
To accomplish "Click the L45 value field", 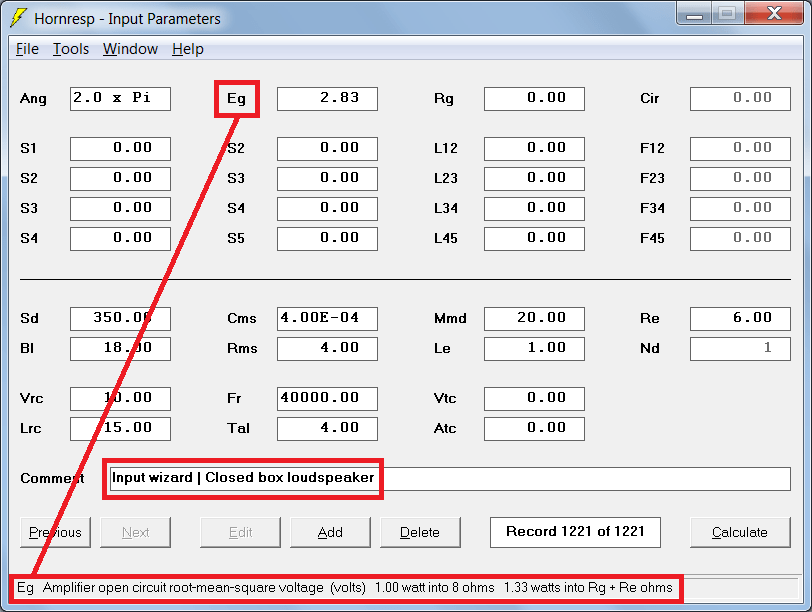I will coord(534,239).
